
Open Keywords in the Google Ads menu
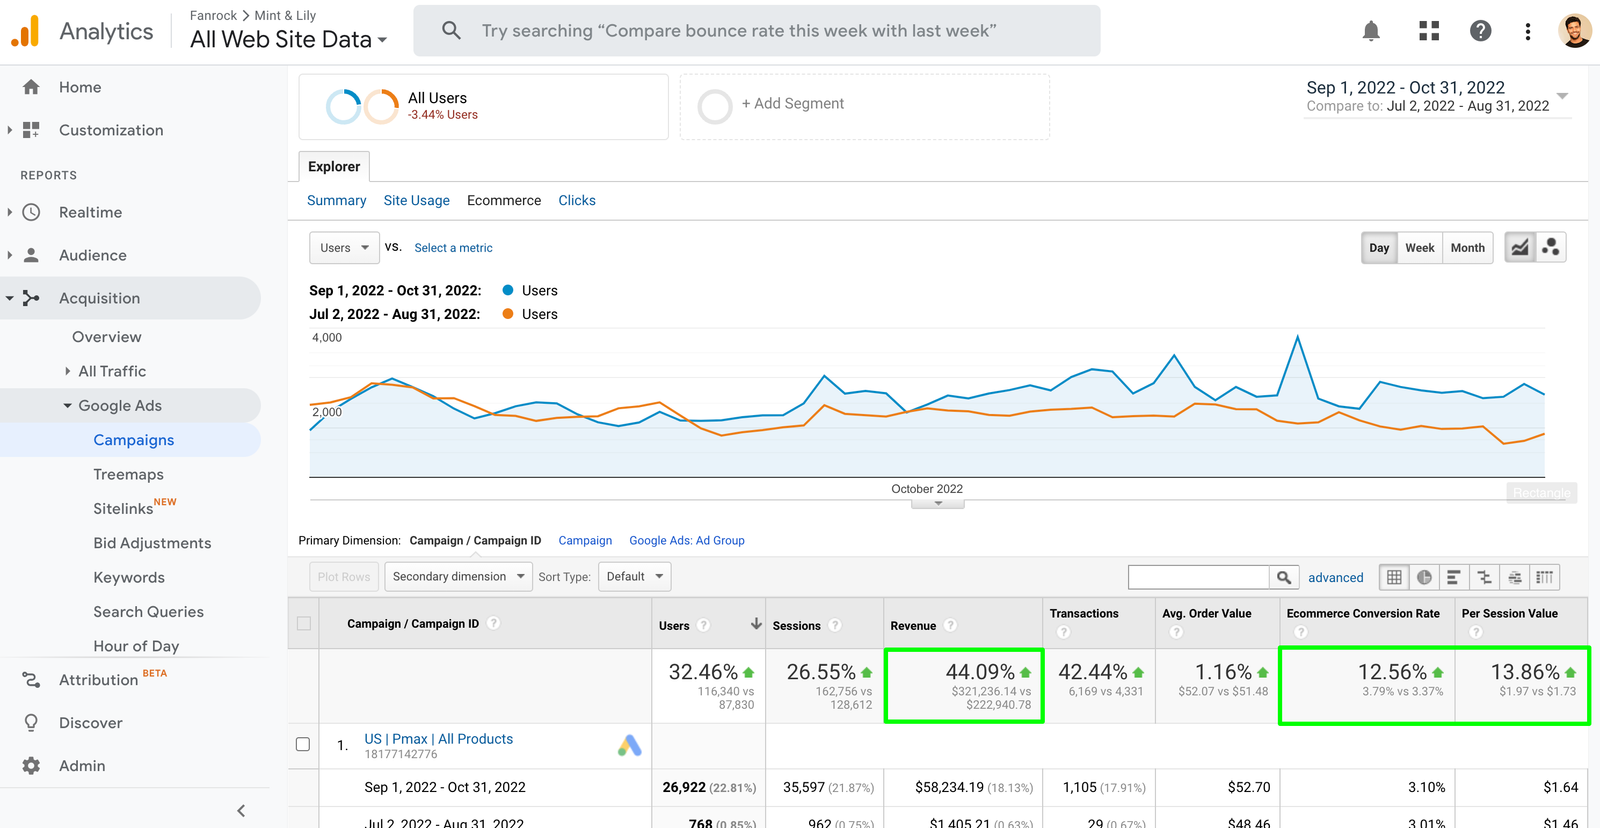coord(129,578)
